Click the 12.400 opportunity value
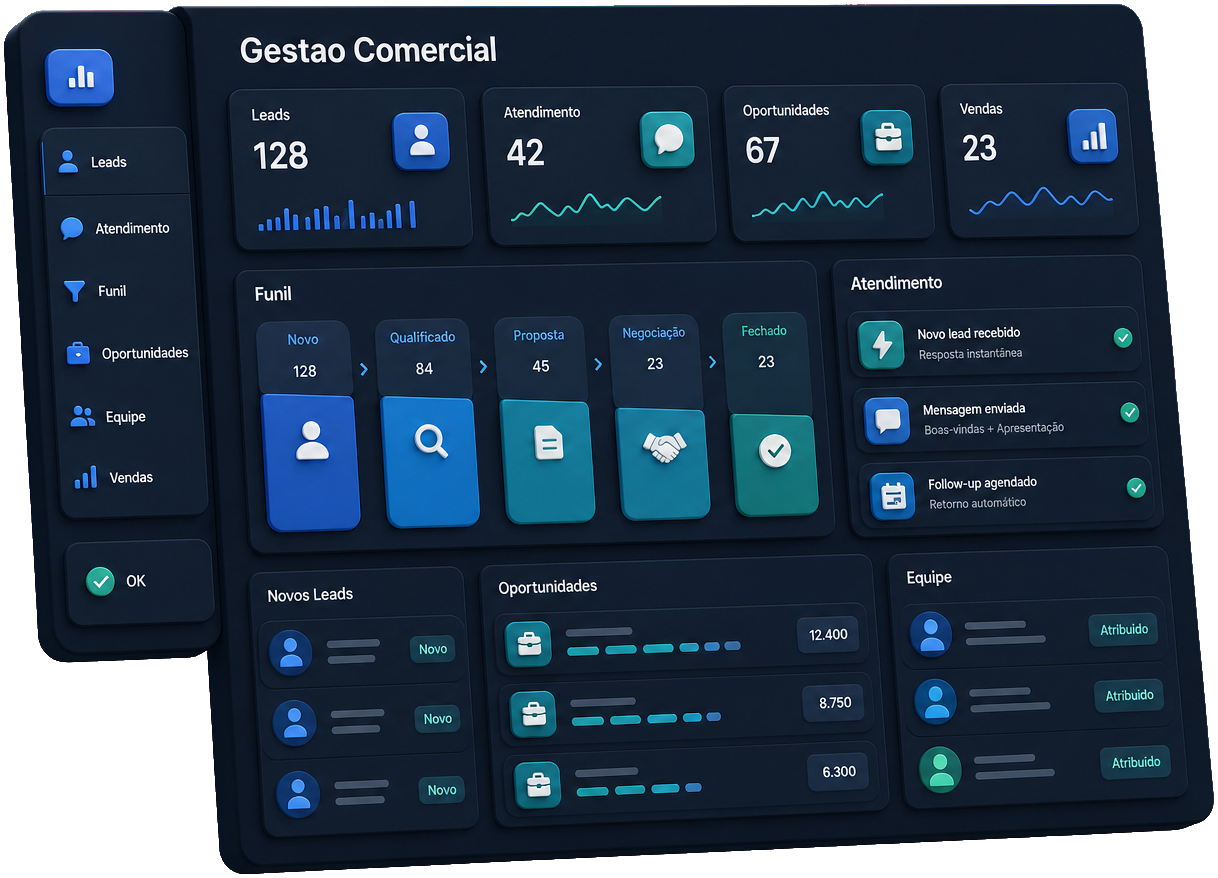The image size is (1218, 878). [828, 634]
